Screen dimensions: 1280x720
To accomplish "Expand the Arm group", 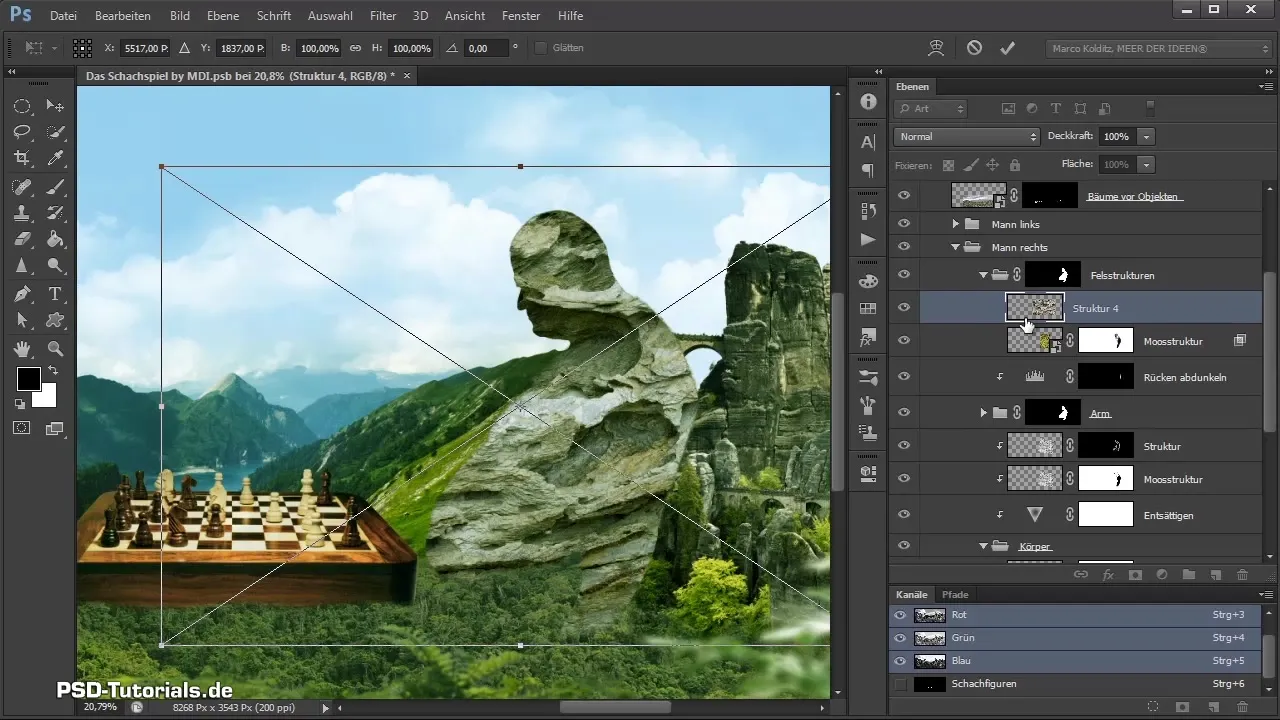I will pos(983,412).
